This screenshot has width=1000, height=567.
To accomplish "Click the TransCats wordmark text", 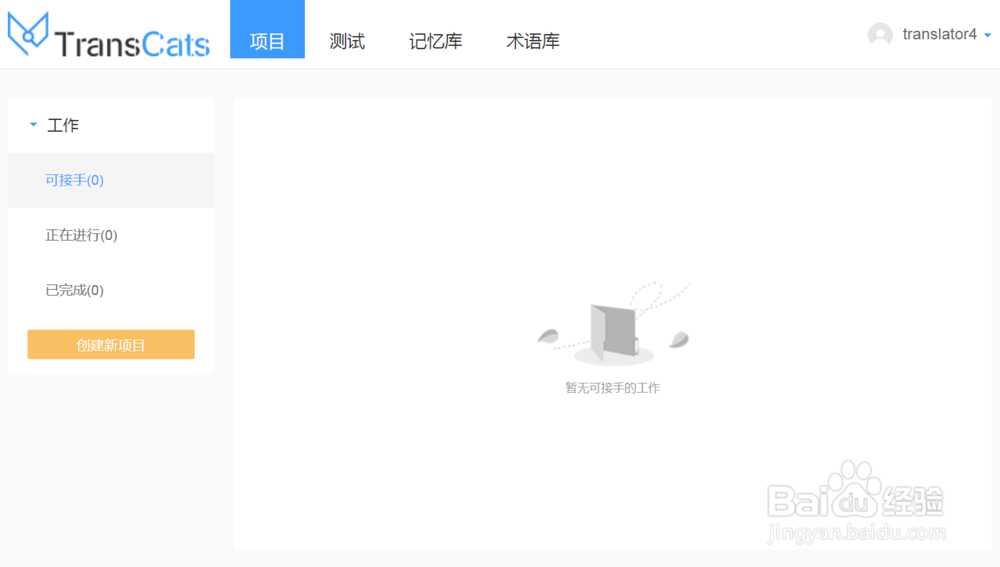I will point(133,43).
